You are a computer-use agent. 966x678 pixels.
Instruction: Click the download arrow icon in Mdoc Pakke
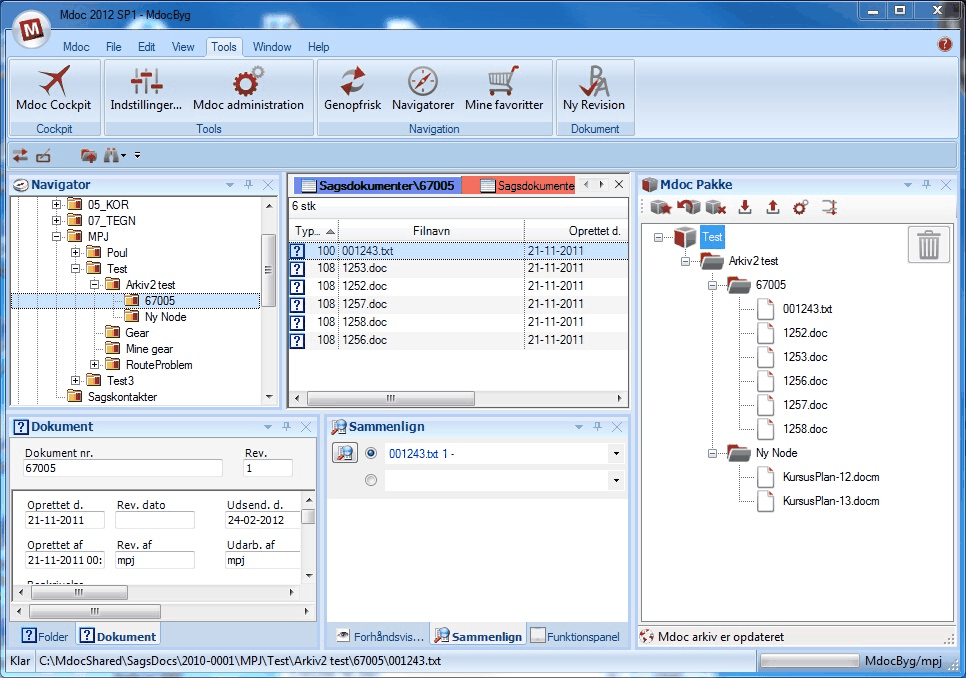(745, 208)
